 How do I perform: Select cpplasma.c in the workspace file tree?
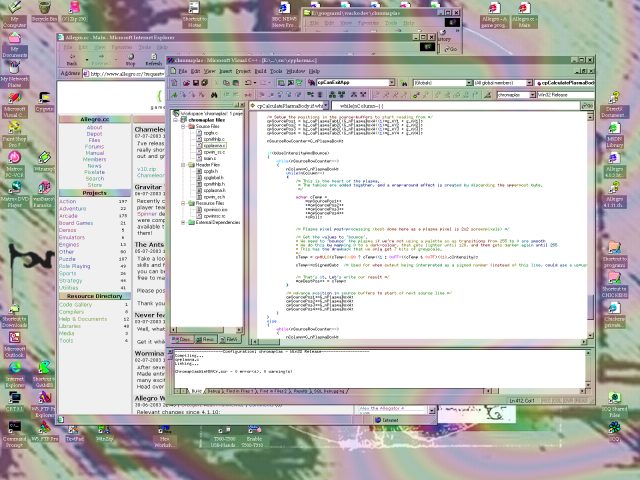tap(214, 145)
